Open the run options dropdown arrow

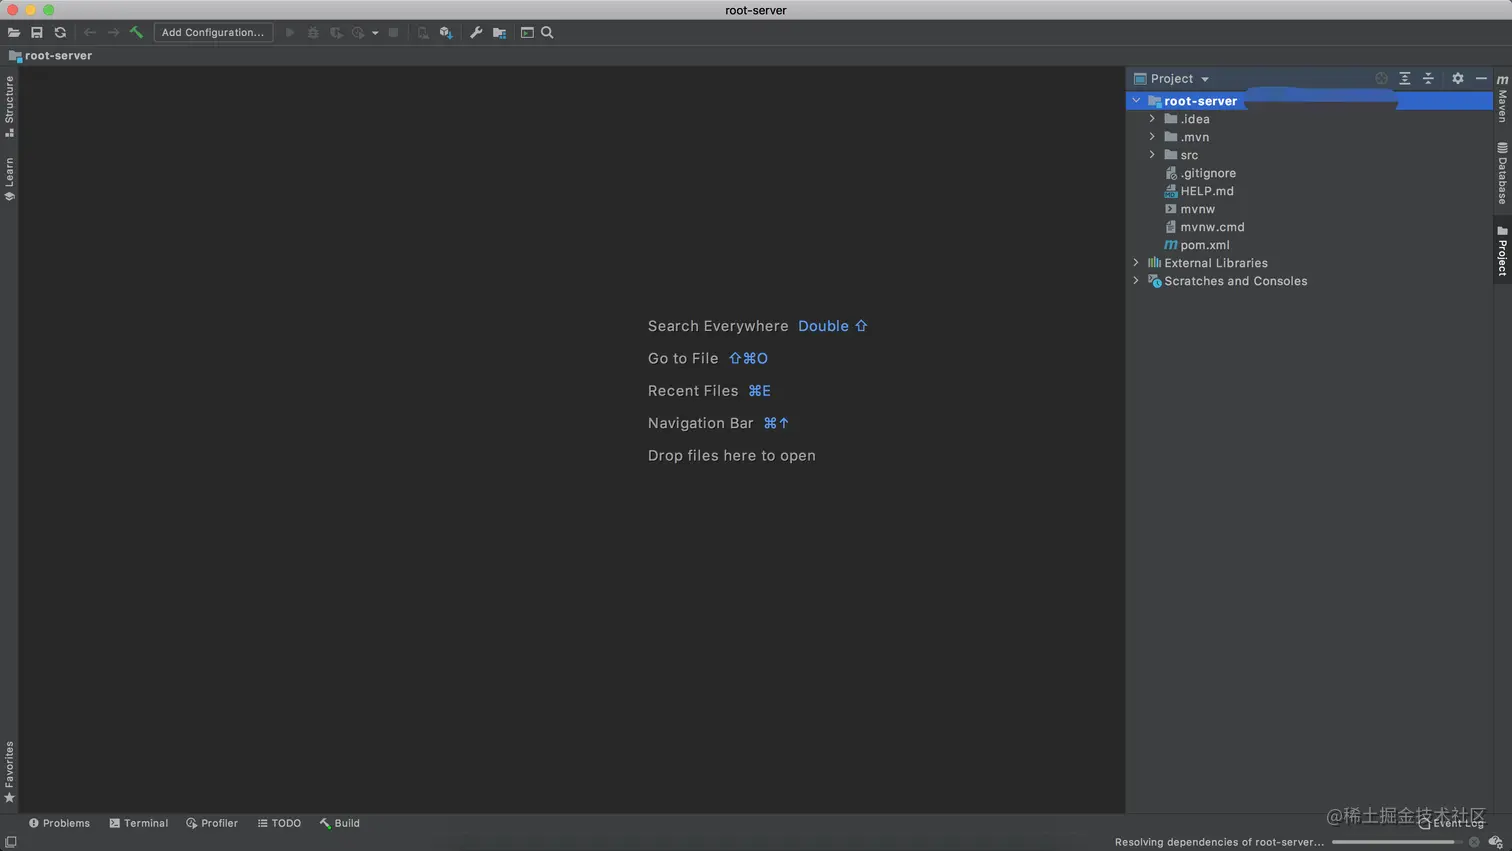375,33
